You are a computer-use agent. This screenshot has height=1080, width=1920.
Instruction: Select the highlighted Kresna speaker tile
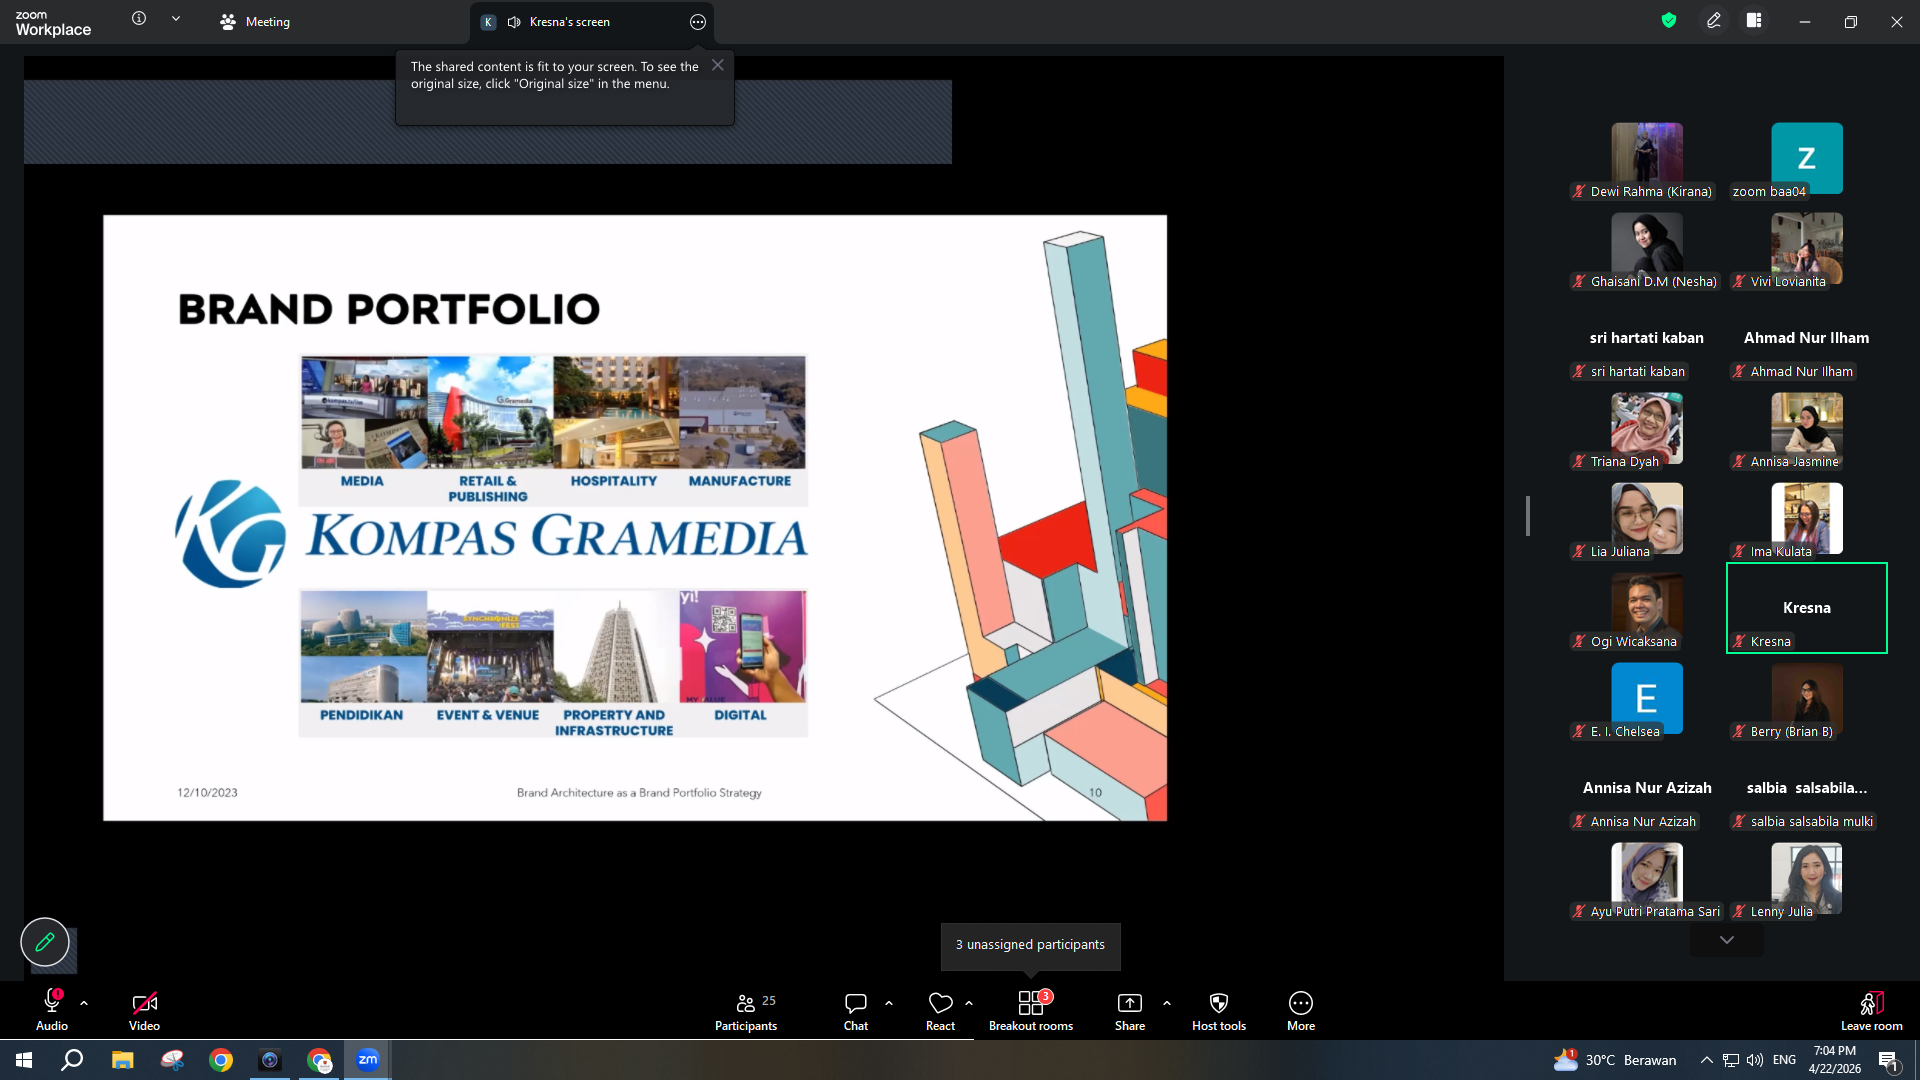(x=1807, y=608)
